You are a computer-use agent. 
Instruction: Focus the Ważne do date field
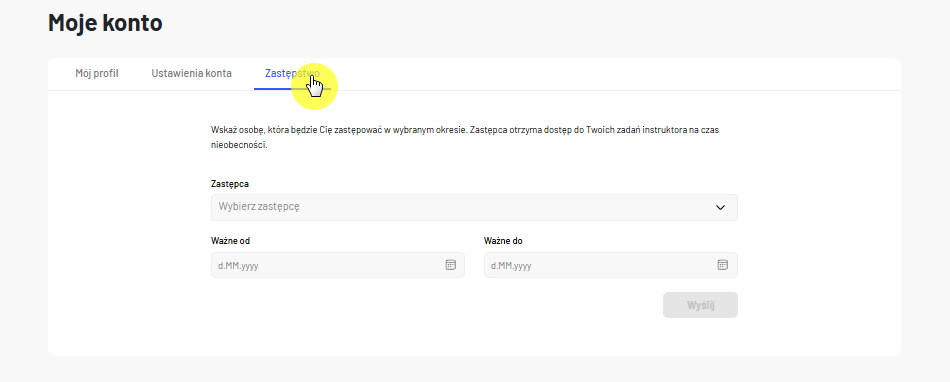pos(611,265)
